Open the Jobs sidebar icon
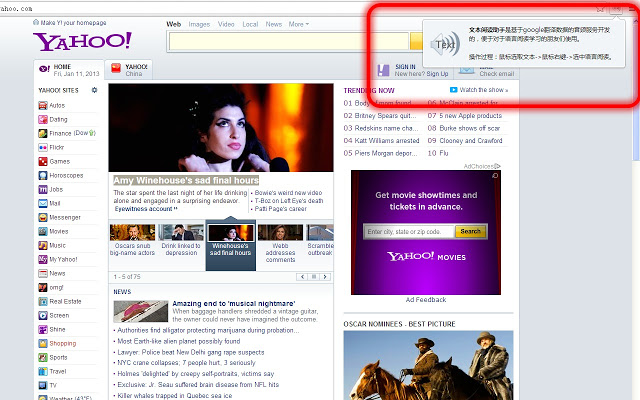Screen dimensions: 640x400 [x=43, y=189]
